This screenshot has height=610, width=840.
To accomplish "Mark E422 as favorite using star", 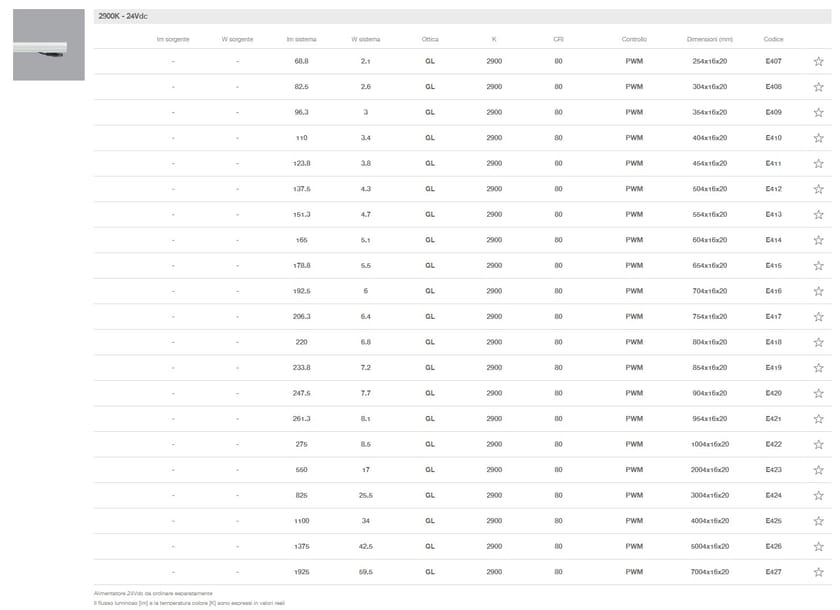I will point(818,444).
